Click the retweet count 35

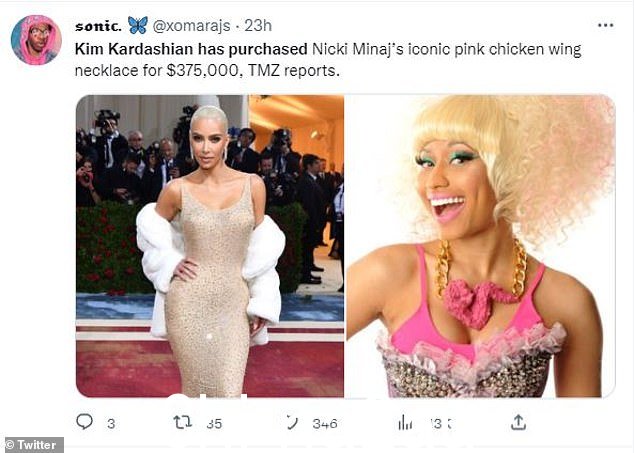(214, 424)
